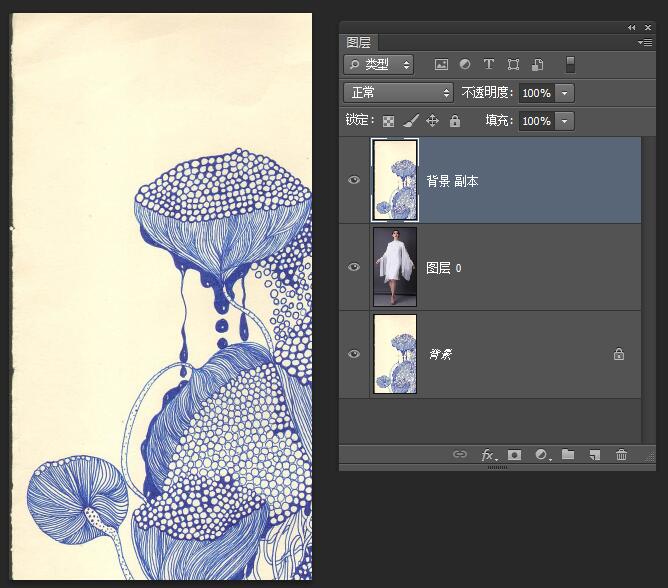
Task: Open the fx layer style menu
Action: [488, 455]
